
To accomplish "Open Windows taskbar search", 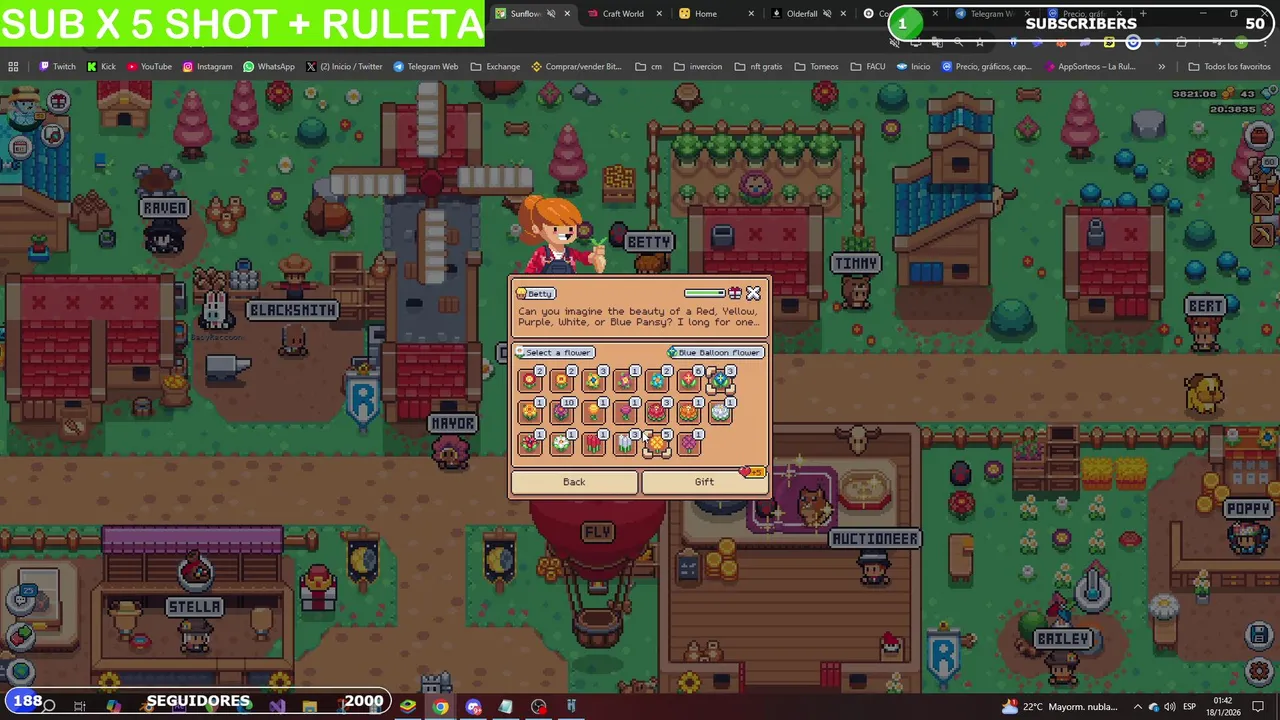I will point(48,707).
